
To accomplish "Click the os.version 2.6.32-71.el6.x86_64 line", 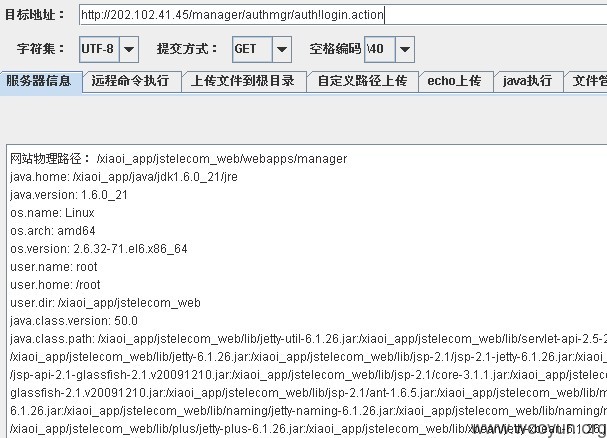I will tap(99, 249).
